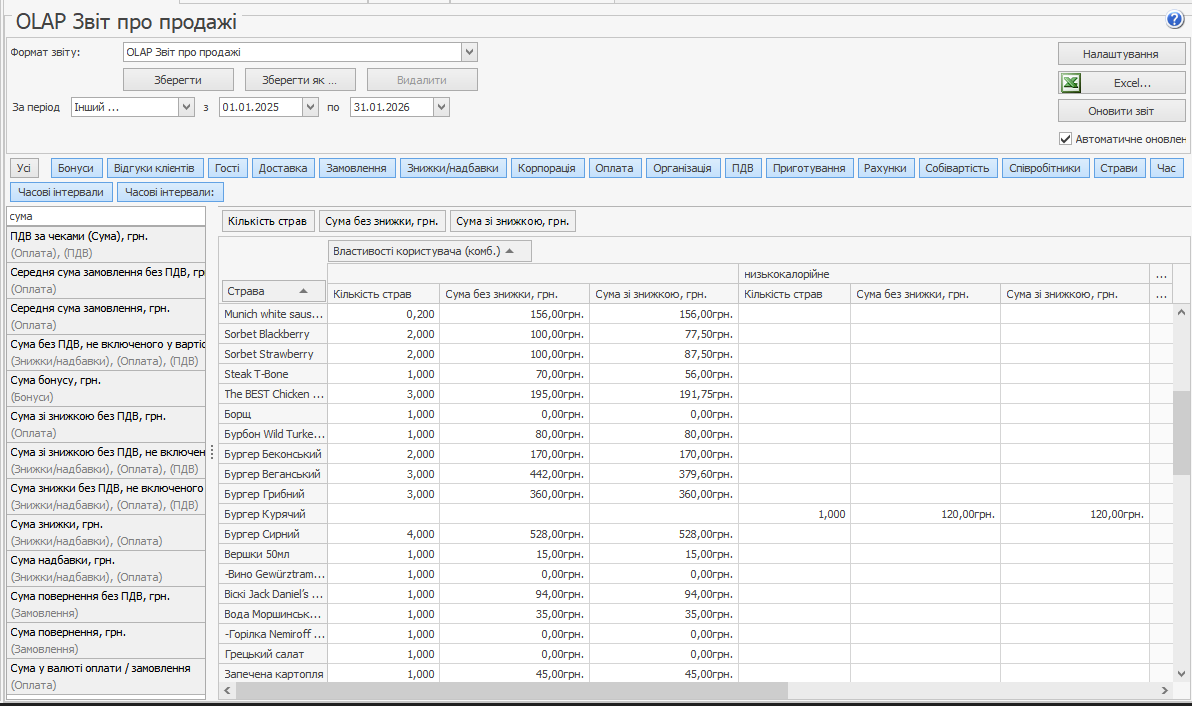The height and width of the screenshot is (706, 1192).
Task: Click the Оновити звіт button
Action: click(1121, 111)
